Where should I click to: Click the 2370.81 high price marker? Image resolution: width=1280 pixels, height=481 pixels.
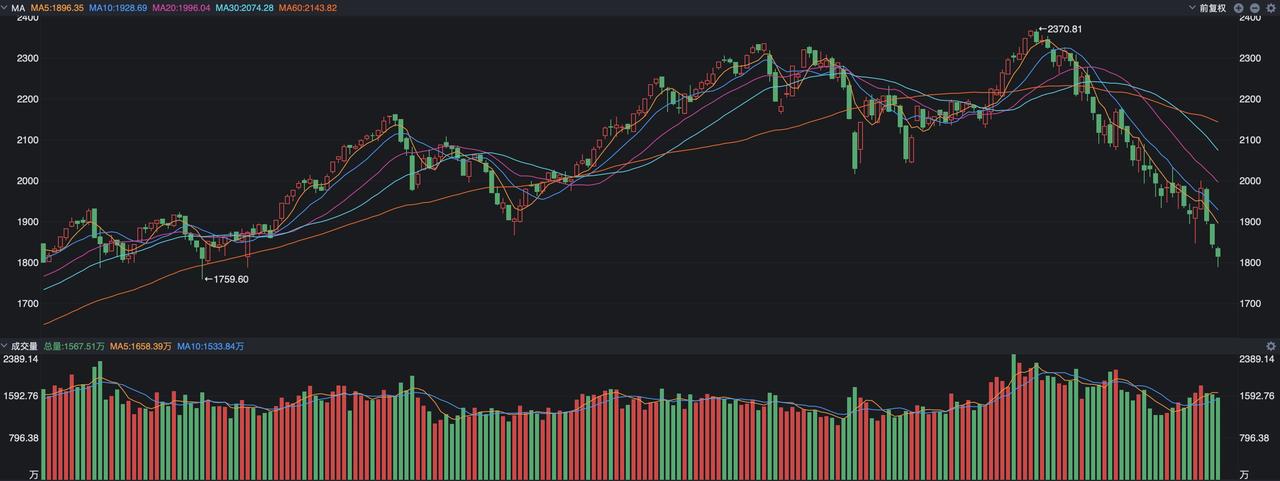1060,29
